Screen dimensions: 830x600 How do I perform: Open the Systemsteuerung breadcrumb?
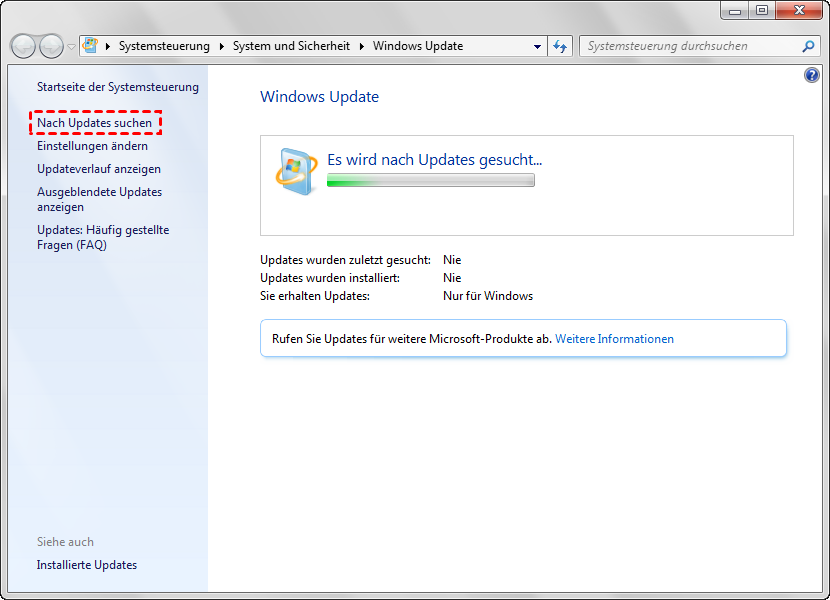point(164,46)
